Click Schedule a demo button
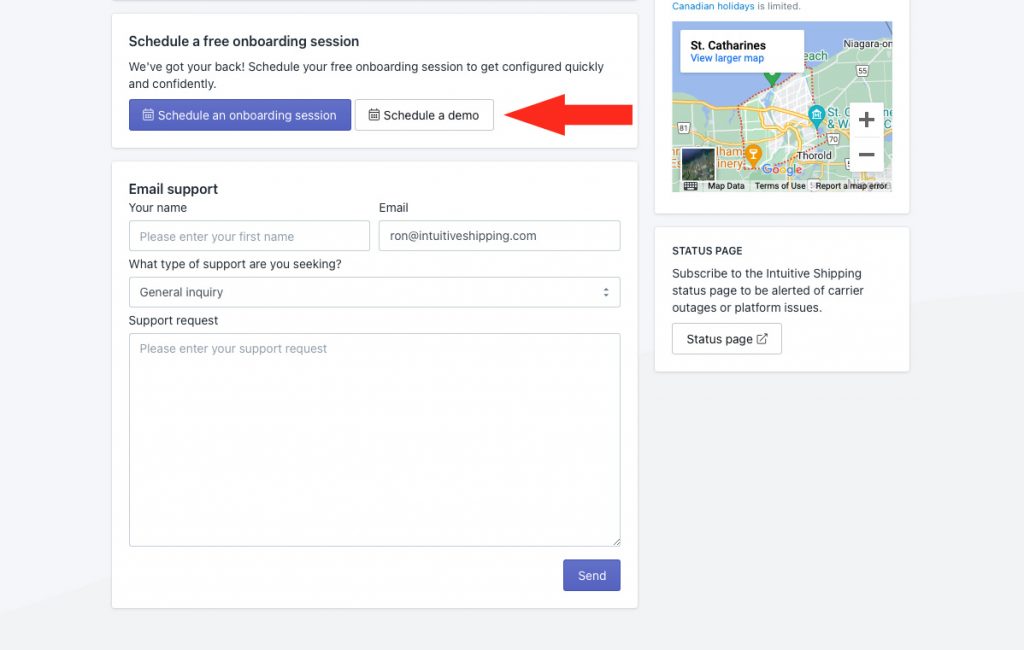This screenshot has width=1024, height=650. pyautogui.click(x=424, y=115)
